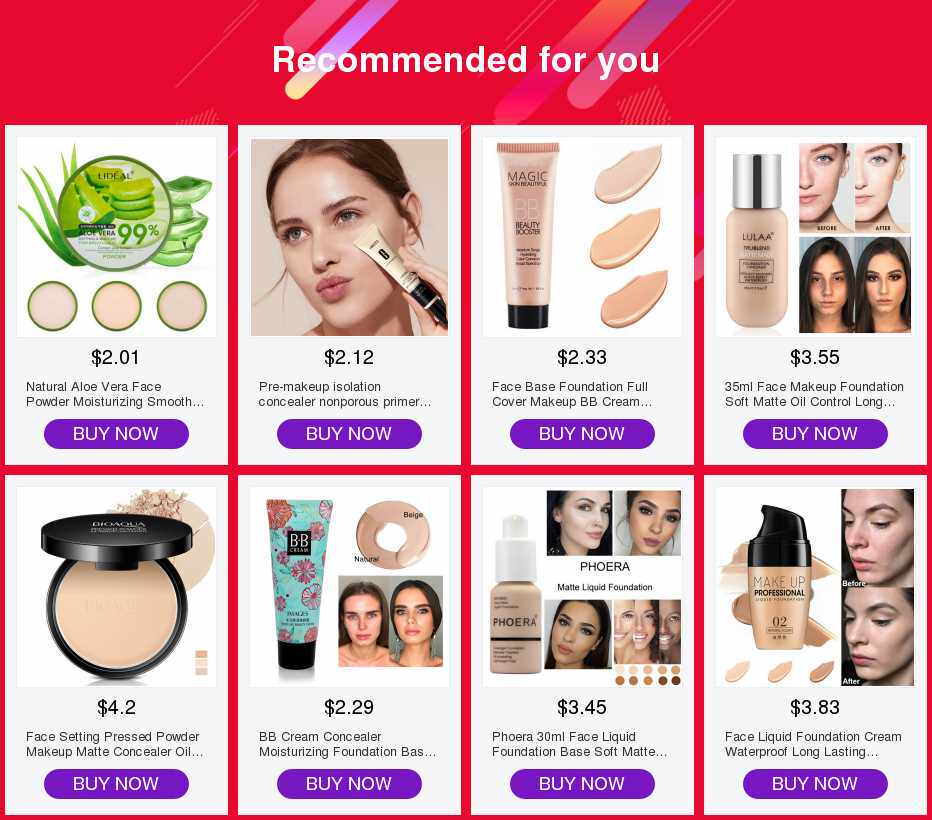Buy the $2.29 BB Cream Concealer
Viewport: 932px width, 820px height.
point(350,784)
